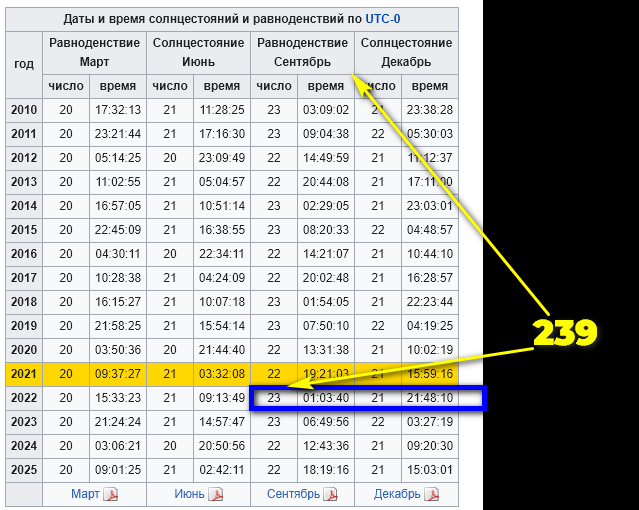Click the December time 22:23:44
The height and width of the screenshot is (510, 639).
point(430,302)
